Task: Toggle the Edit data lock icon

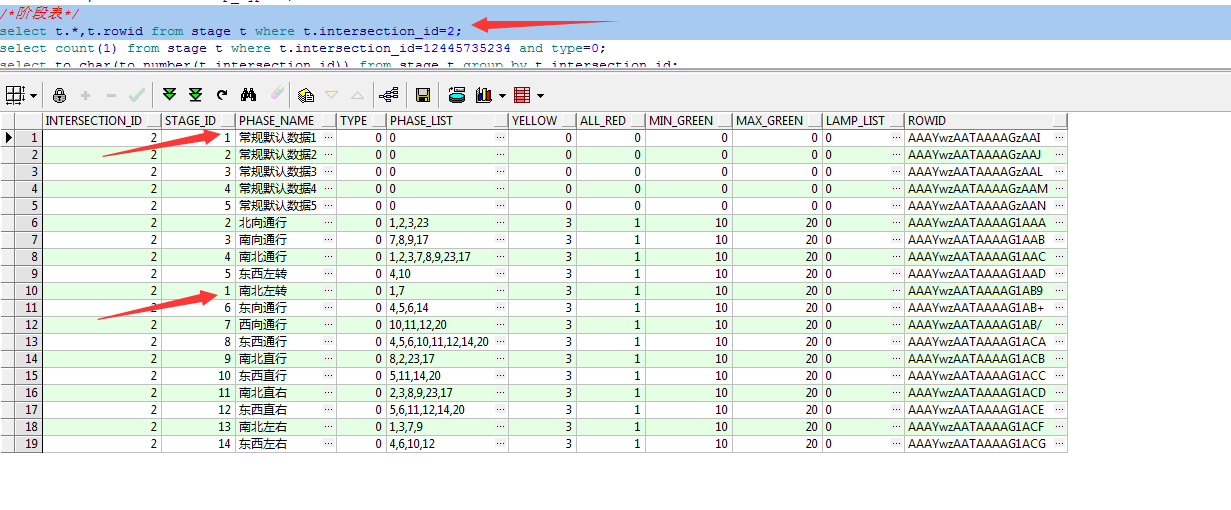Action: pyautogui.click(x=60, y=95)
